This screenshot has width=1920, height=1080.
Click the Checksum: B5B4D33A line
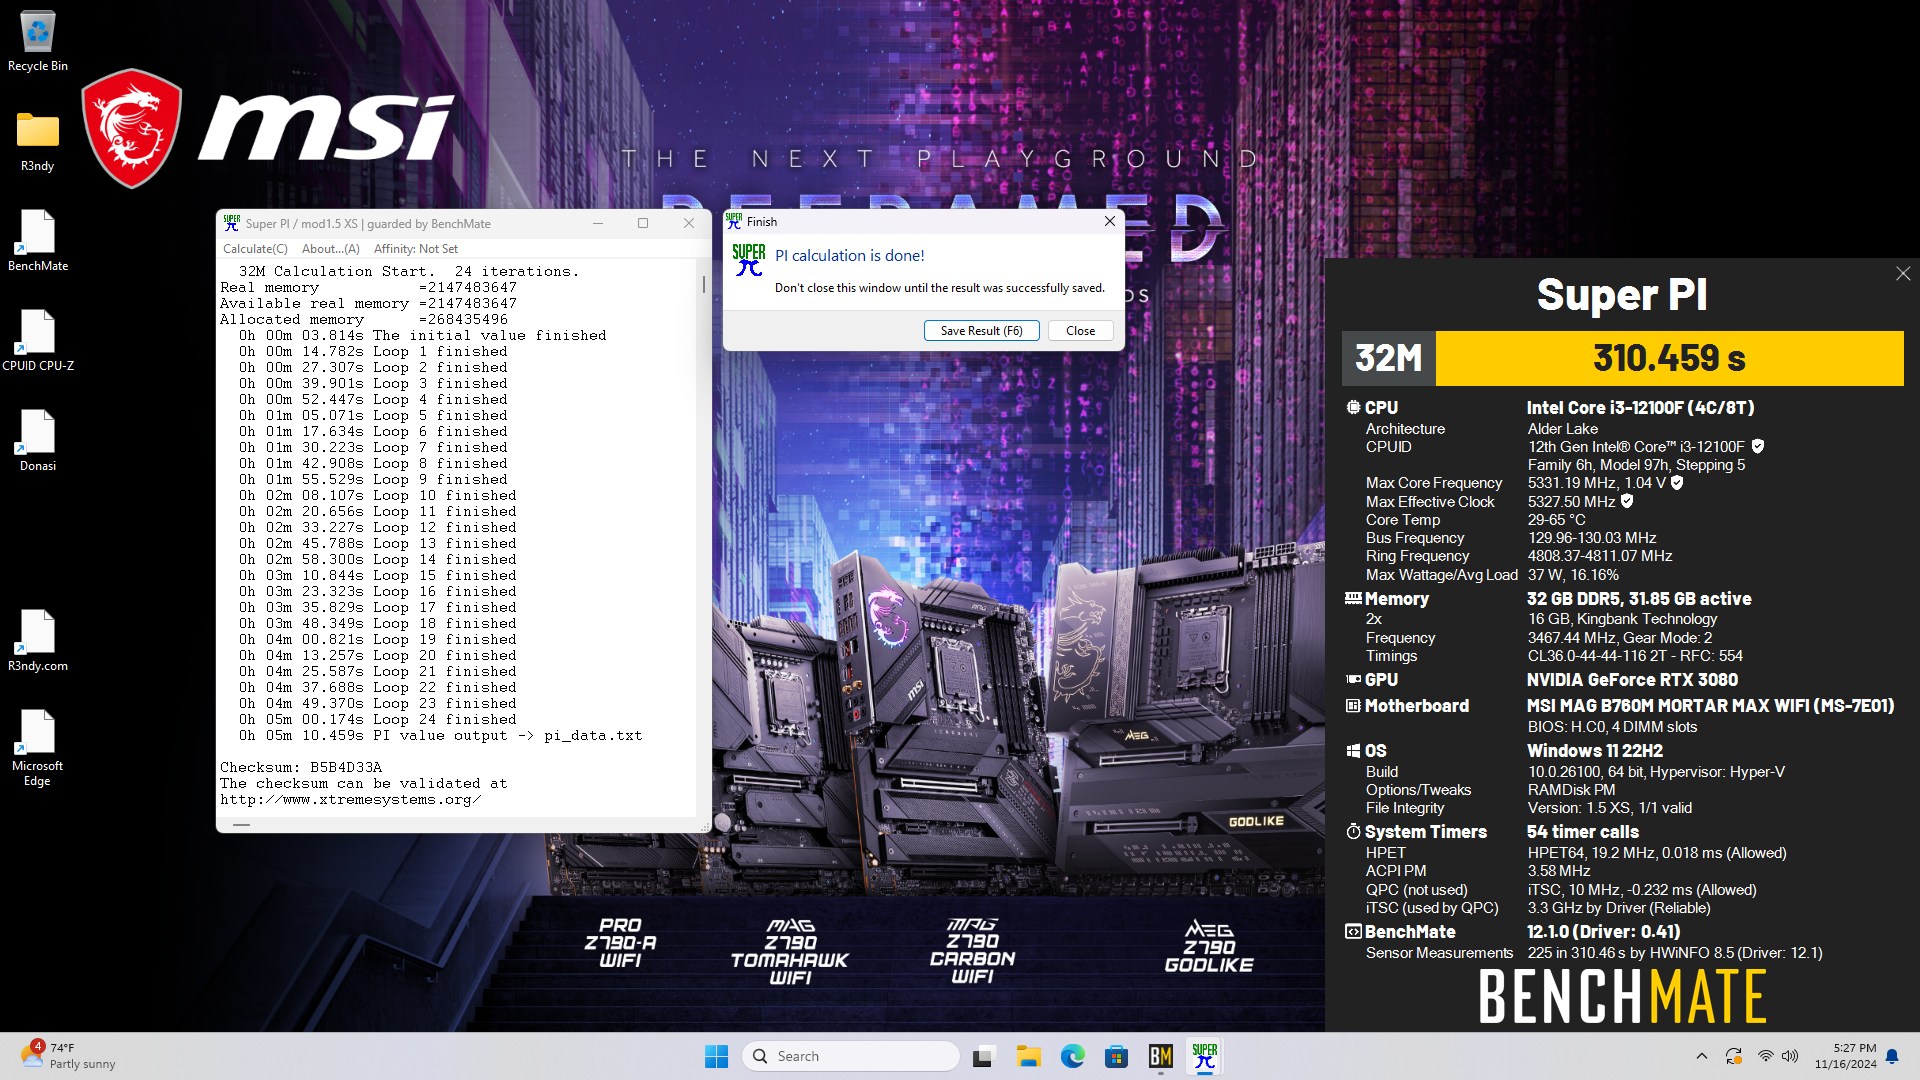(301, 767)
